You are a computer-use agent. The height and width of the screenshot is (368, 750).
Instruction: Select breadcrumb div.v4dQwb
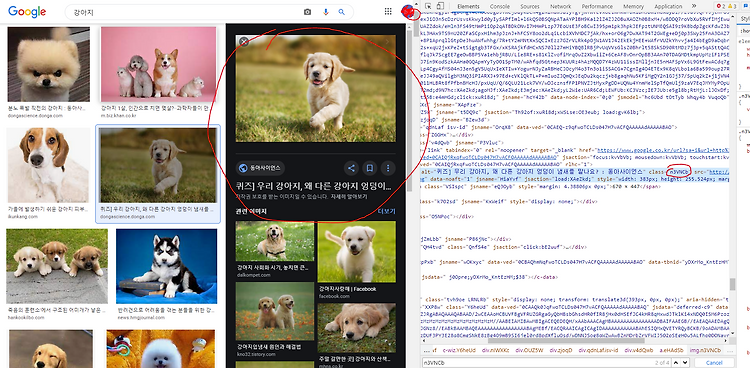(x=639, y=350)
